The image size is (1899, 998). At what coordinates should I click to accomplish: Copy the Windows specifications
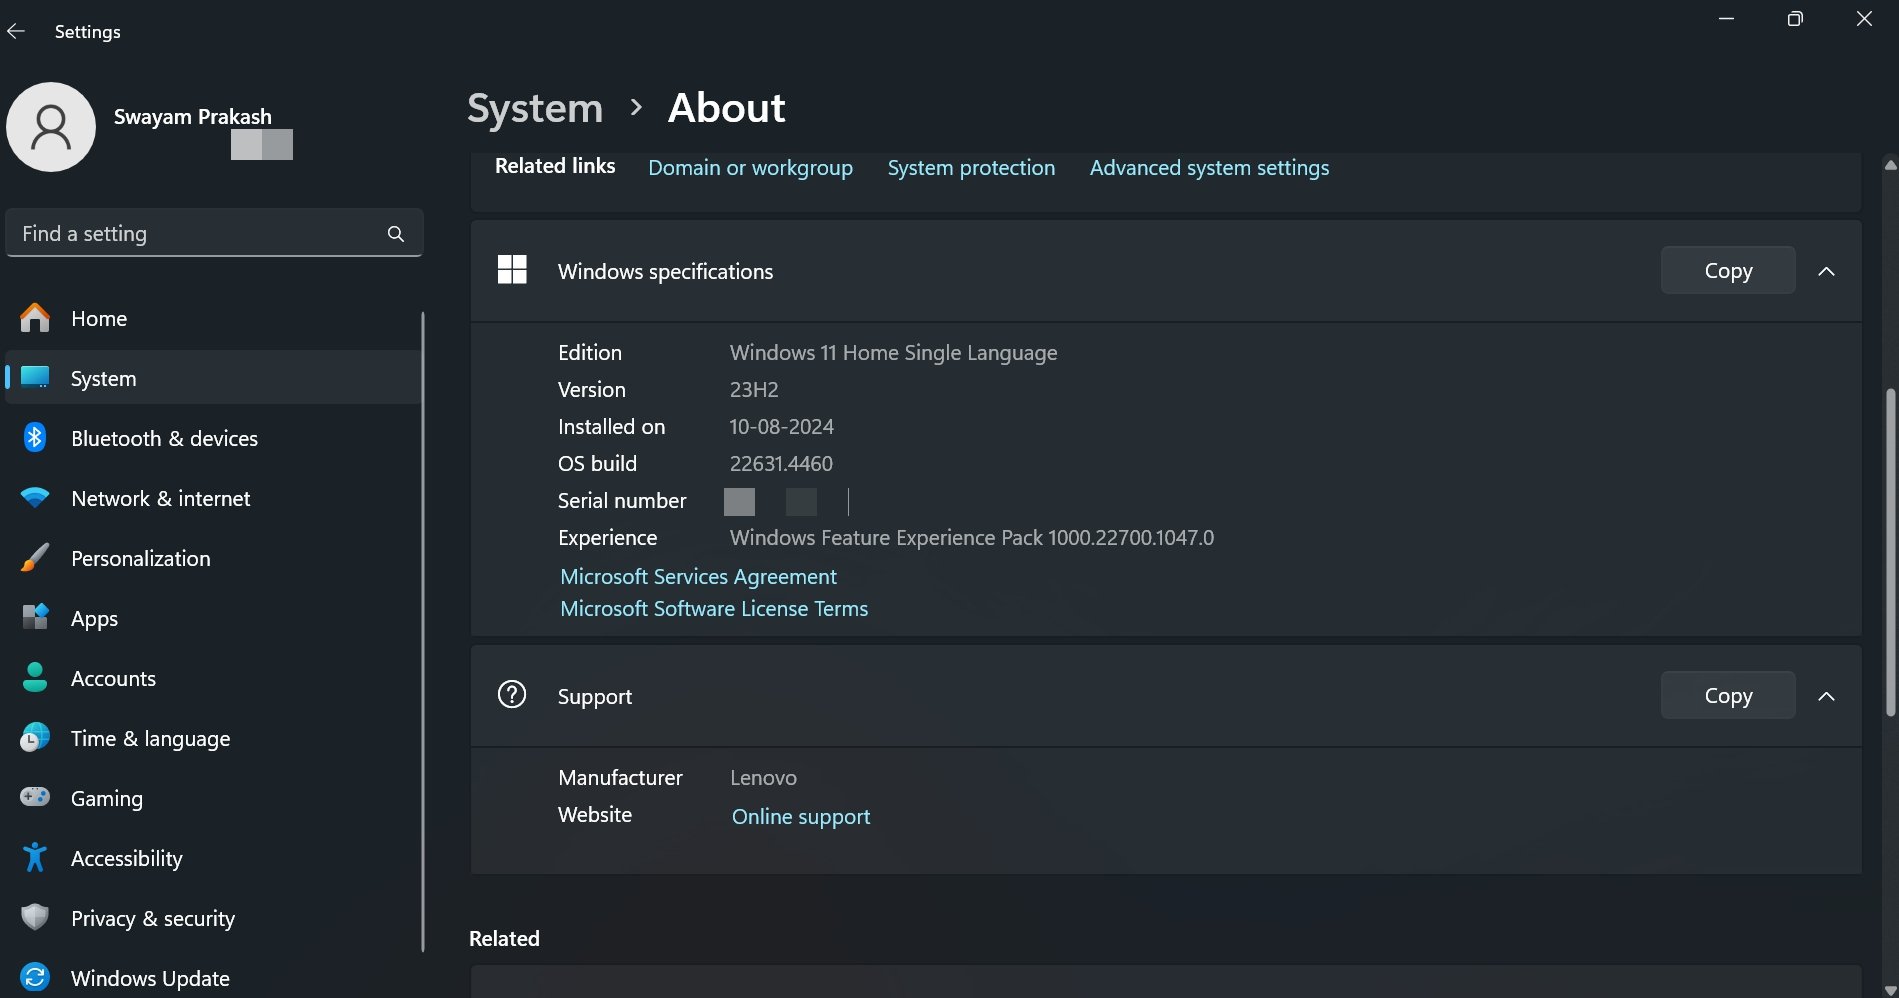click(x=1728, y=270)
